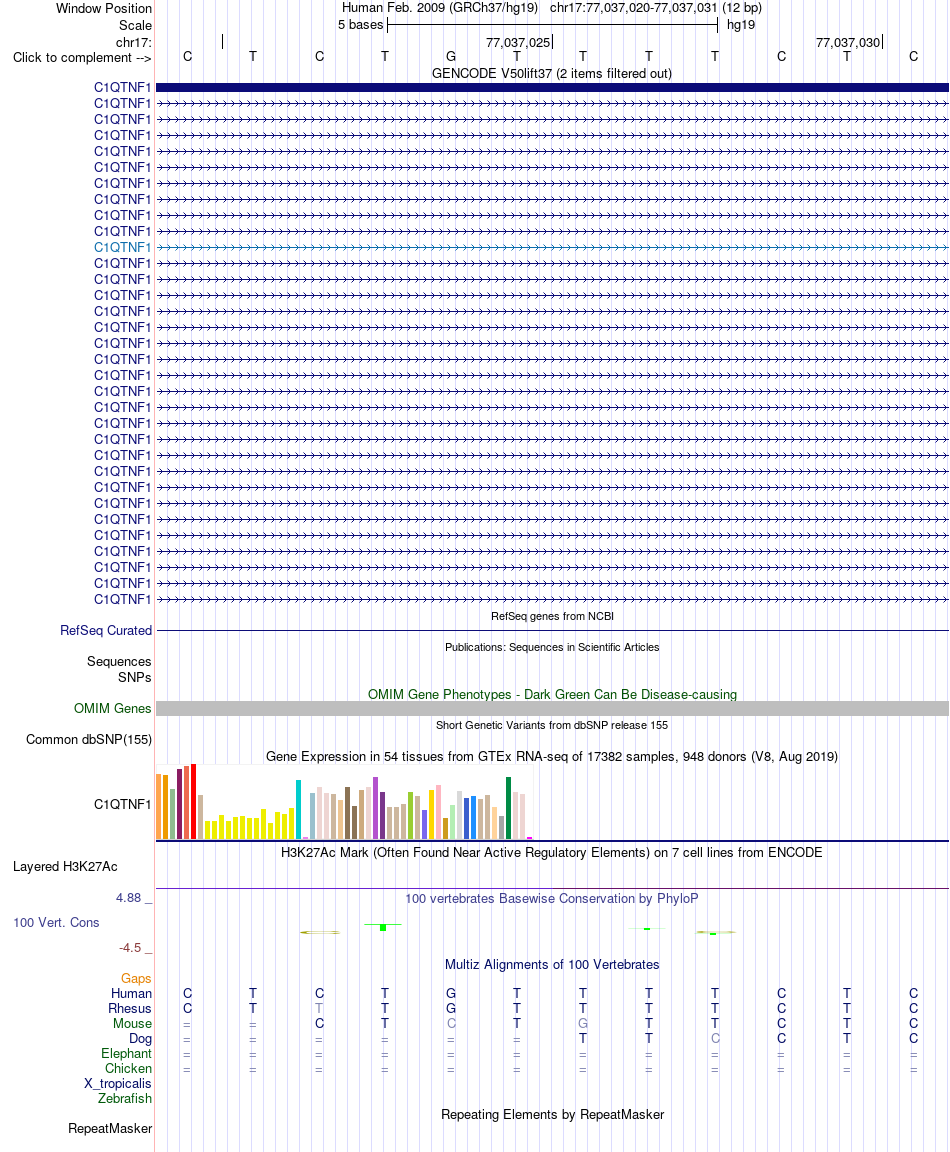The height and width of the screenshot is (1152, 950).
Task: Click the orange Gaps label
Action: [136, 979]
